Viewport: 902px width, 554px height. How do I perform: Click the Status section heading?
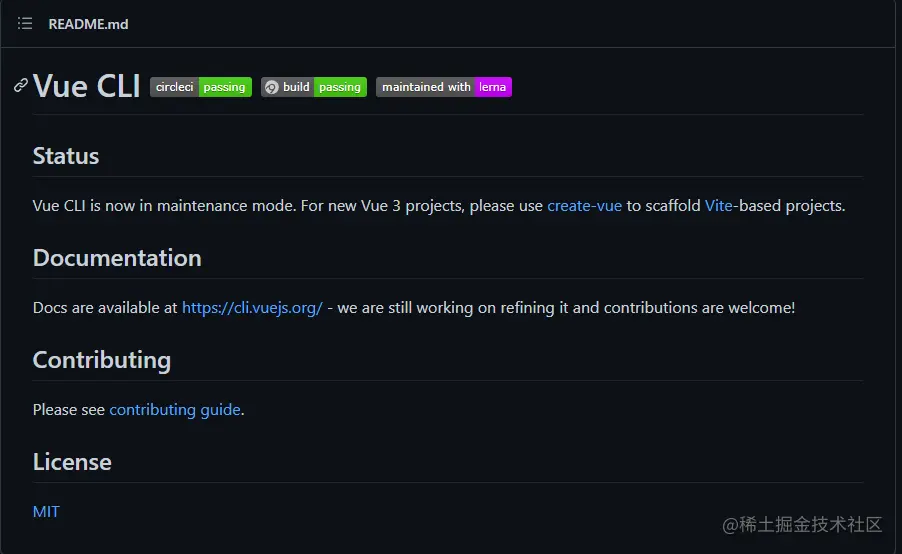[x=66, y=156]
